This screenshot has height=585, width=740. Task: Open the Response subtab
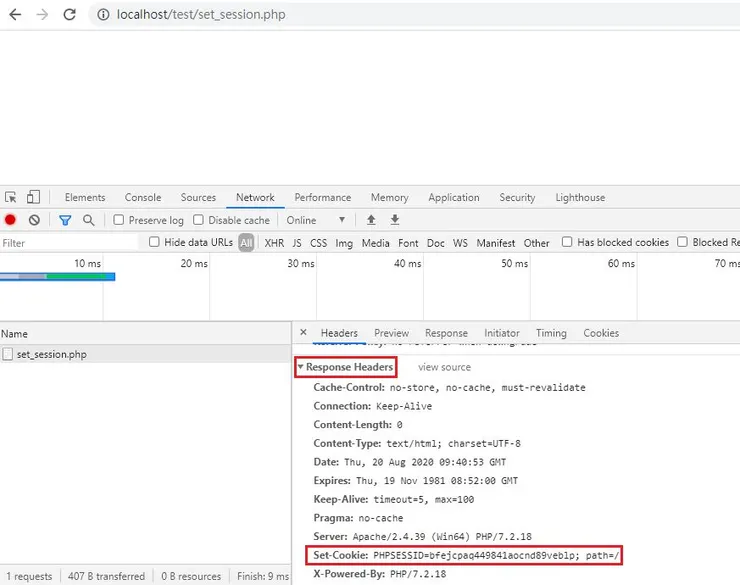click(446, 333)
